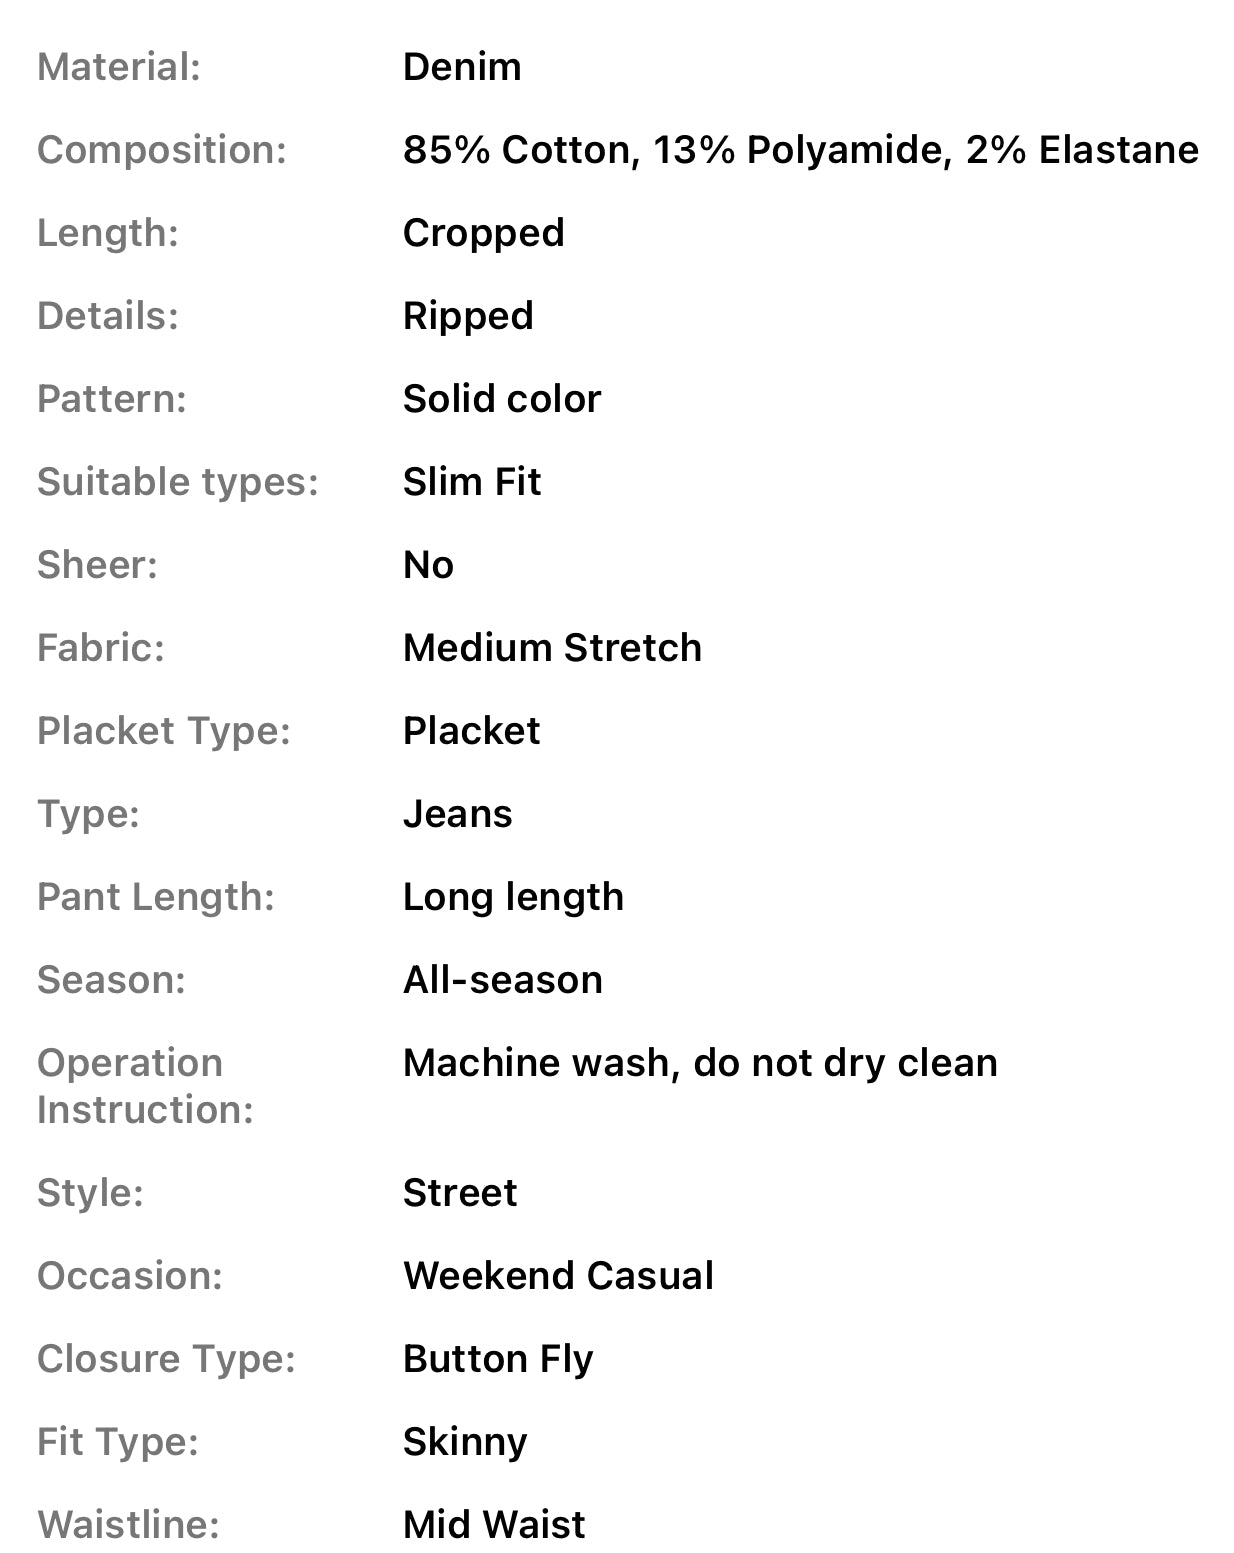Click the Ripped details value

pyautogui.click(x=468, y=316)
